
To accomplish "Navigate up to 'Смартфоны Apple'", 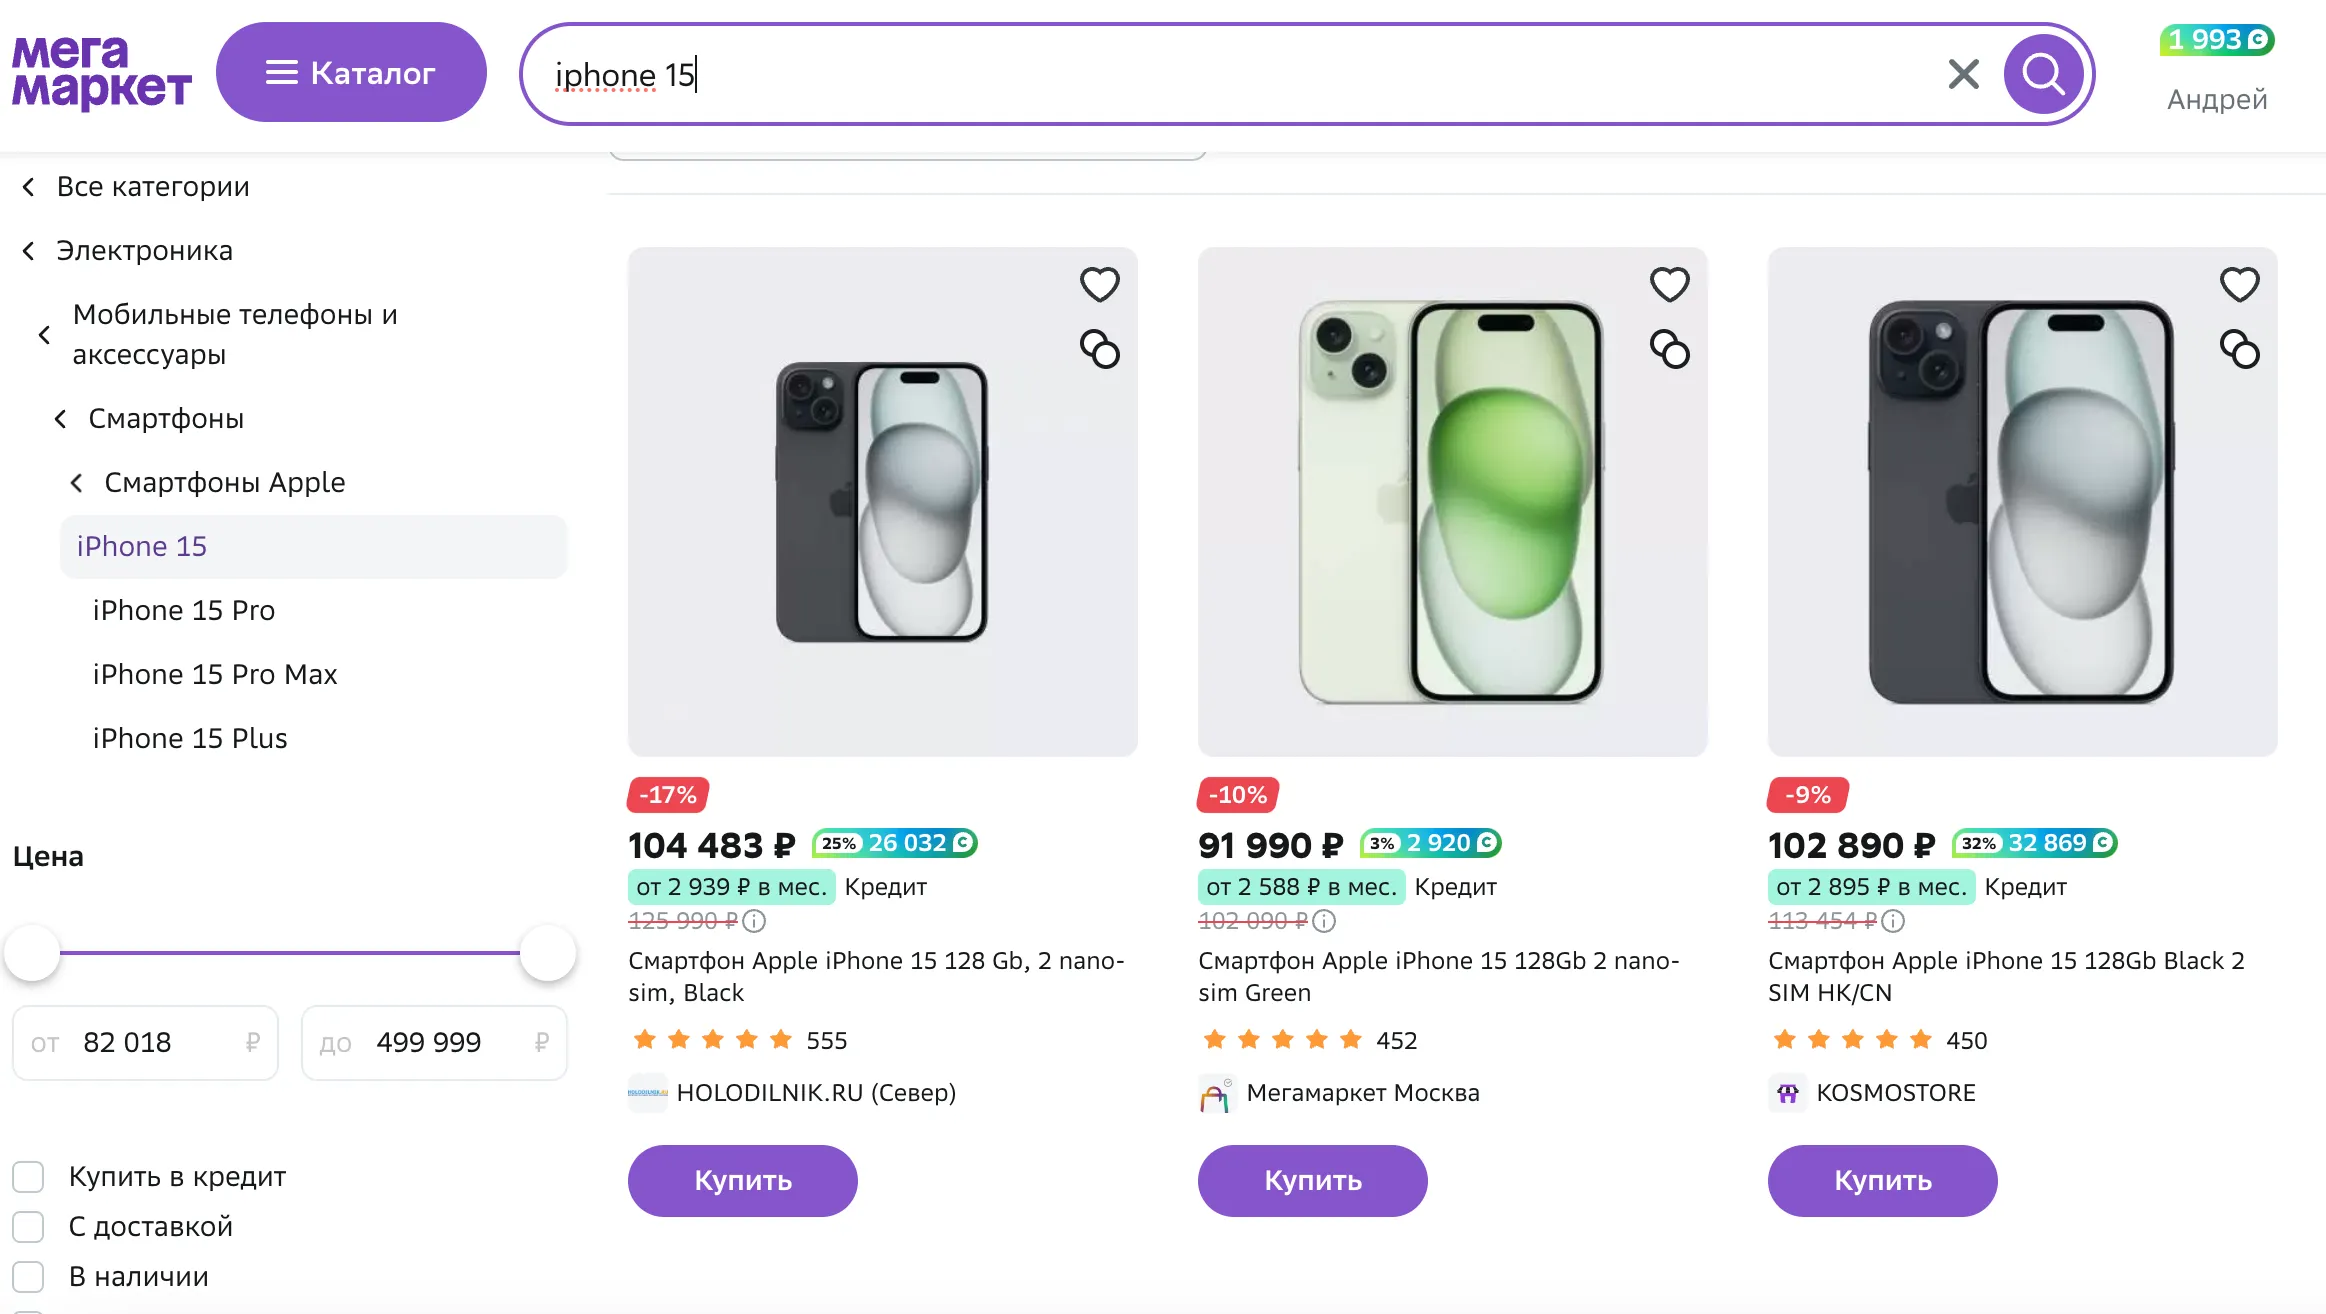I will pyautogui.click(x=224, y=483).
